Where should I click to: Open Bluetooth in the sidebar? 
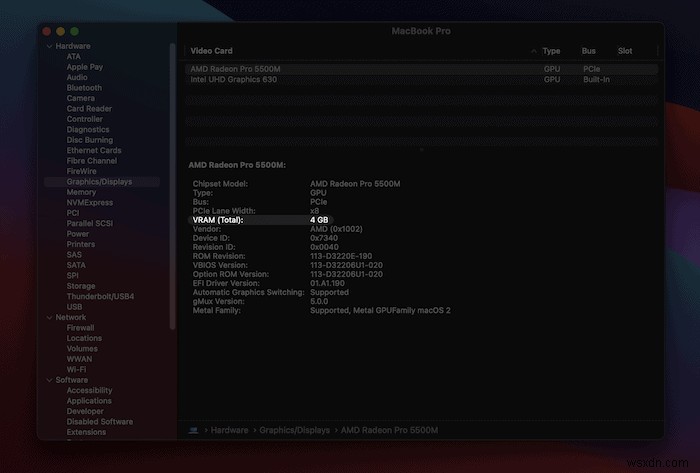point(84,88)
